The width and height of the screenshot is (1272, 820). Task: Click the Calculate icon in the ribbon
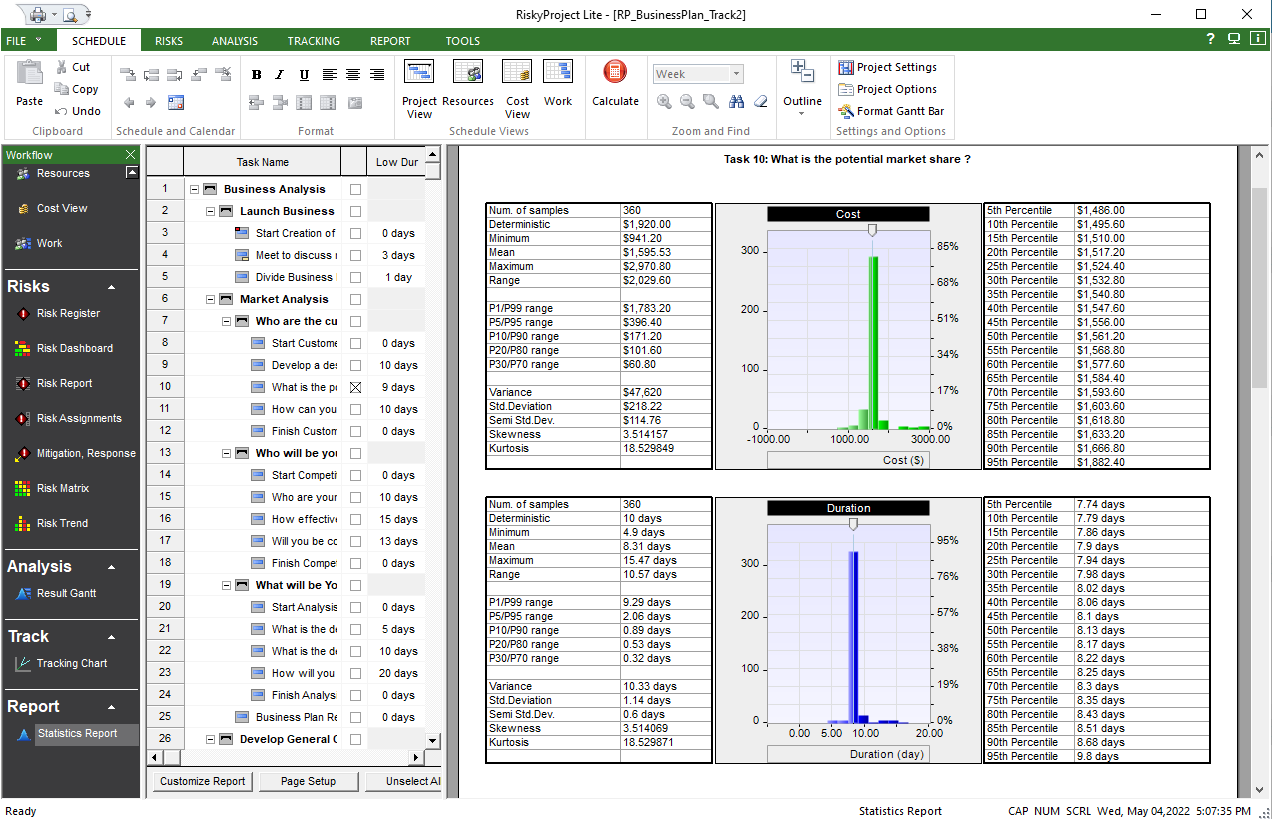point(615,73)
